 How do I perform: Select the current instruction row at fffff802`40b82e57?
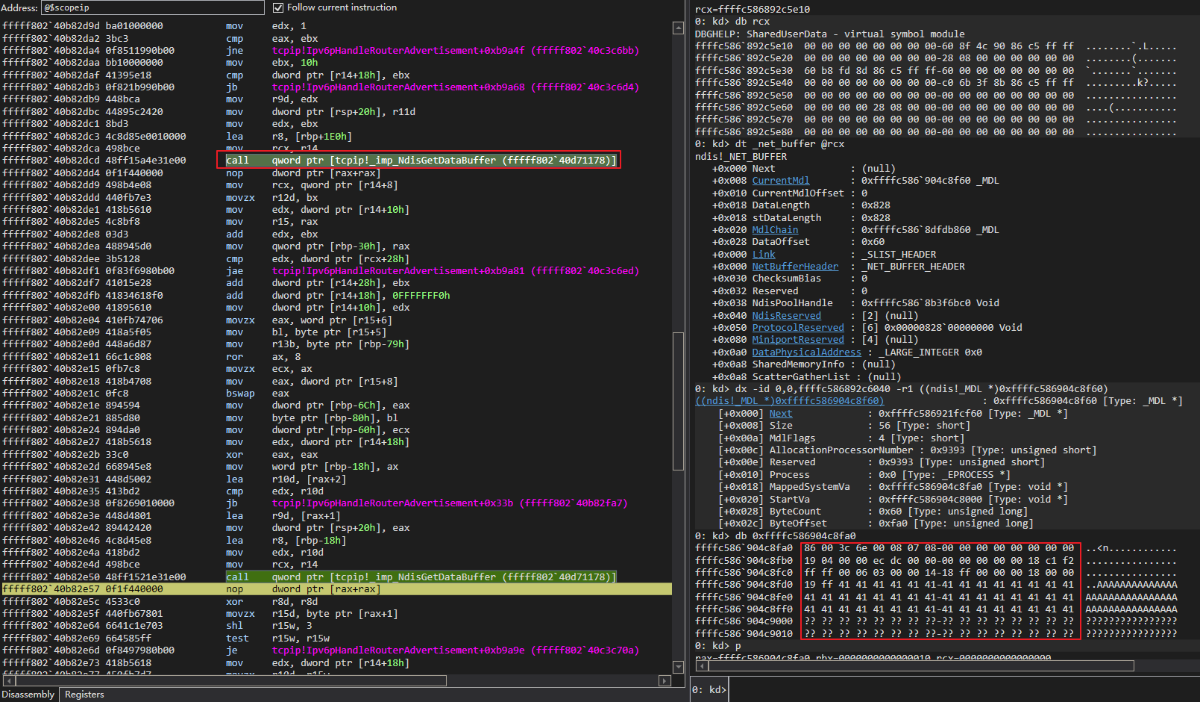point(335,590)
